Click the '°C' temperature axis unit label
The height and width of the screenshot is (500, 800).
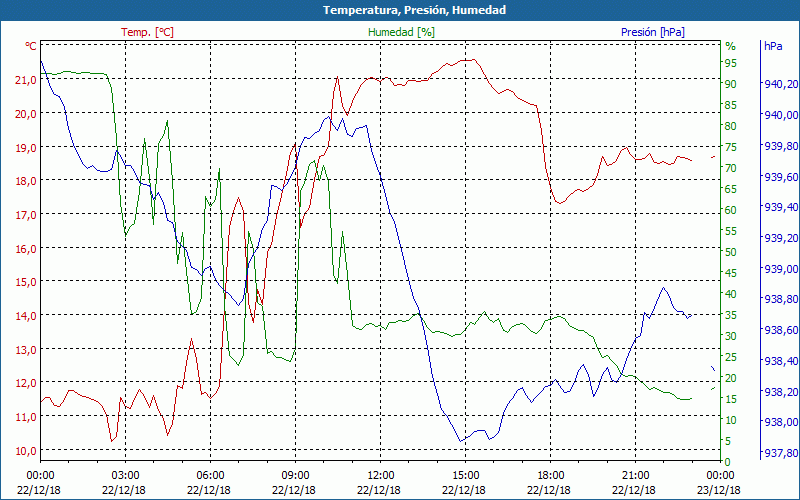tap(31, 46)
